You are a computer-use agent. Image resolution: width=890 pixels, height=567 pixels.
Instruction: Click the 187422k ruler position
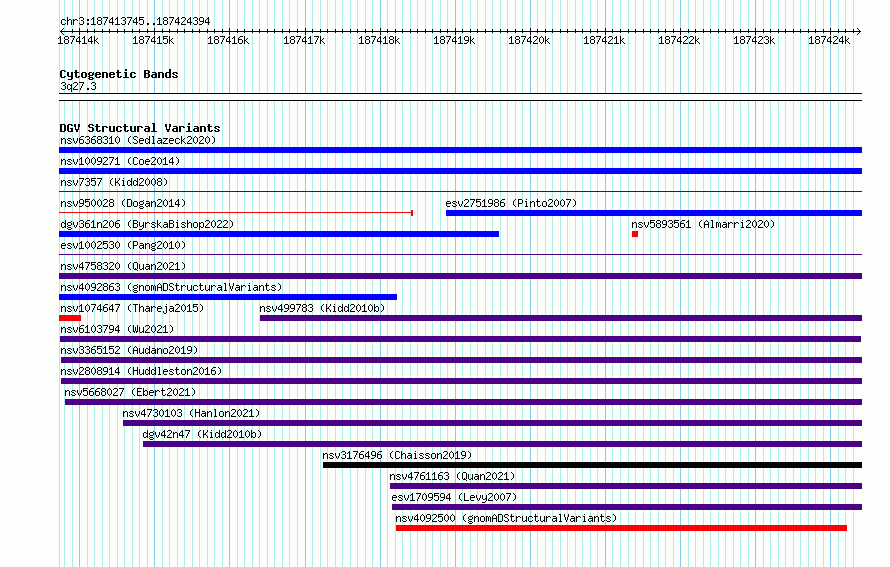679,40
